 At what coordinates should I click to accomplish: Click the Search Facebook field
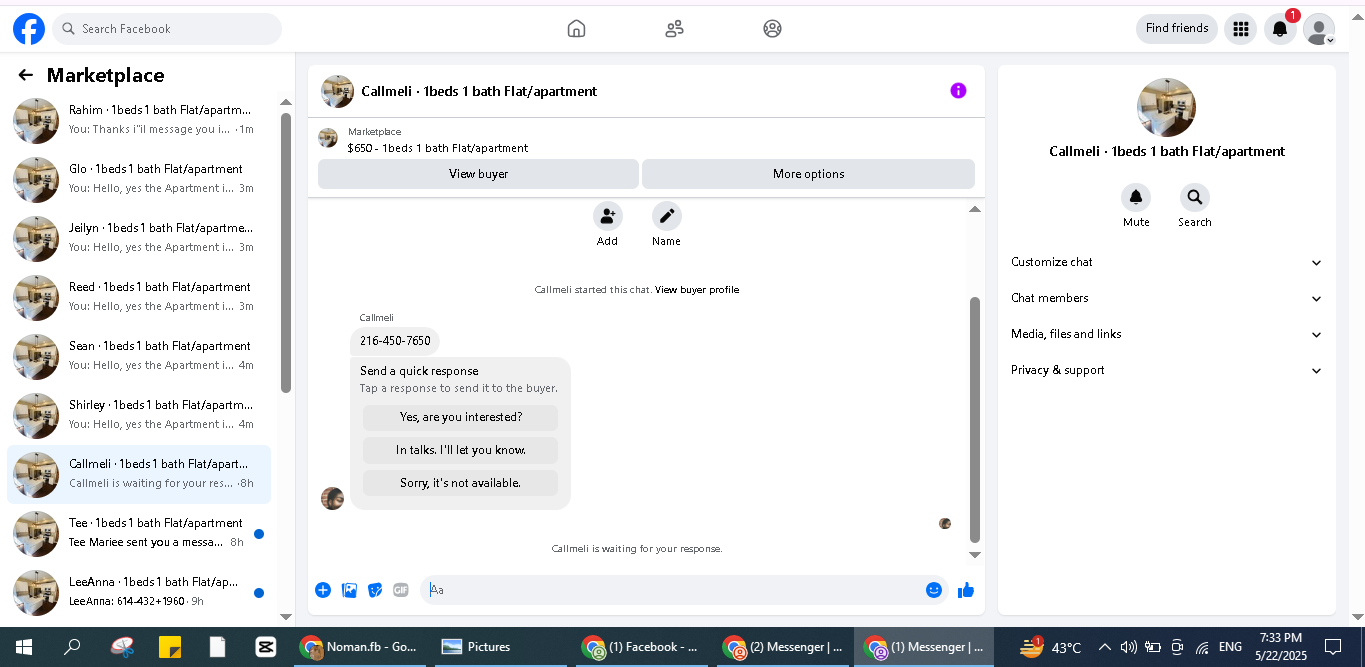pos(167,29)
